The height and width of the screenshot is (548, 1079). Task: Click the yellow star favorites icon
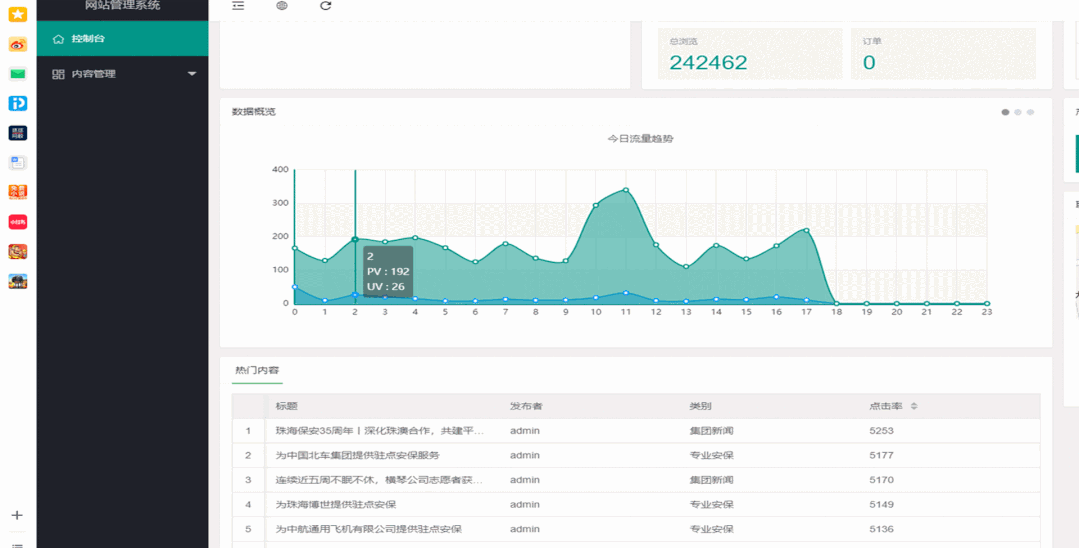click(x=17, y=14)
